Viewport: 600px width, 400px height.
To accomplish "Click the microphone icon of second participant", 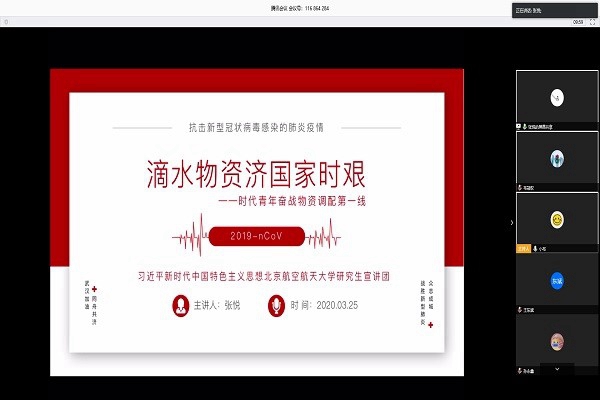I will 520,188.
